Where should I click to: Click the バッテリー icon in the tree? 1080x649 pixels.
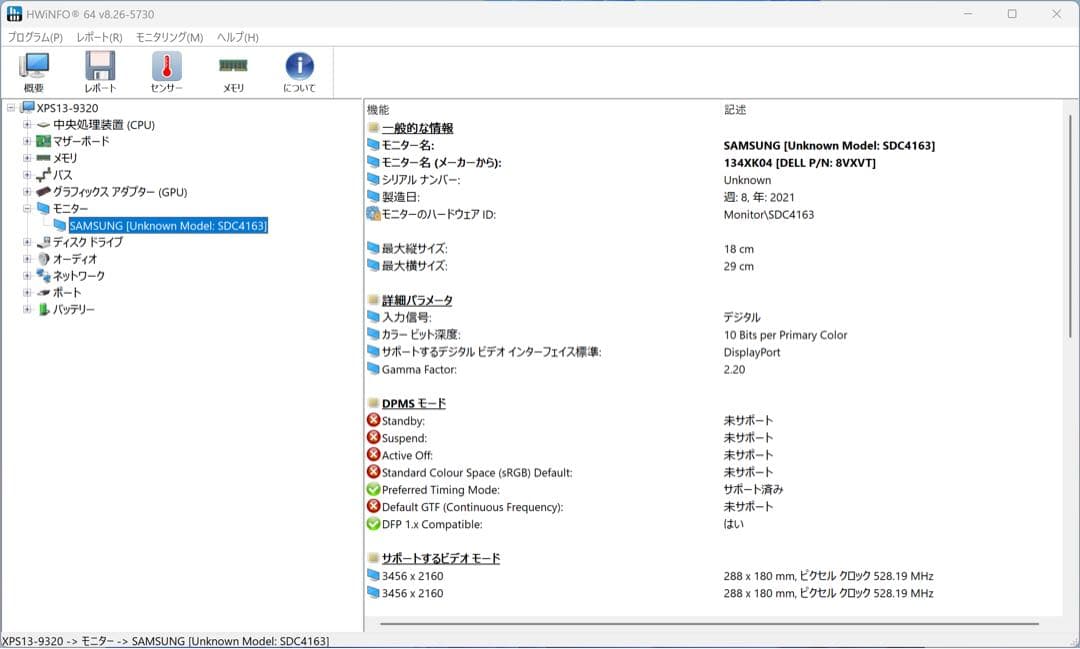click(x=44, y=309)
